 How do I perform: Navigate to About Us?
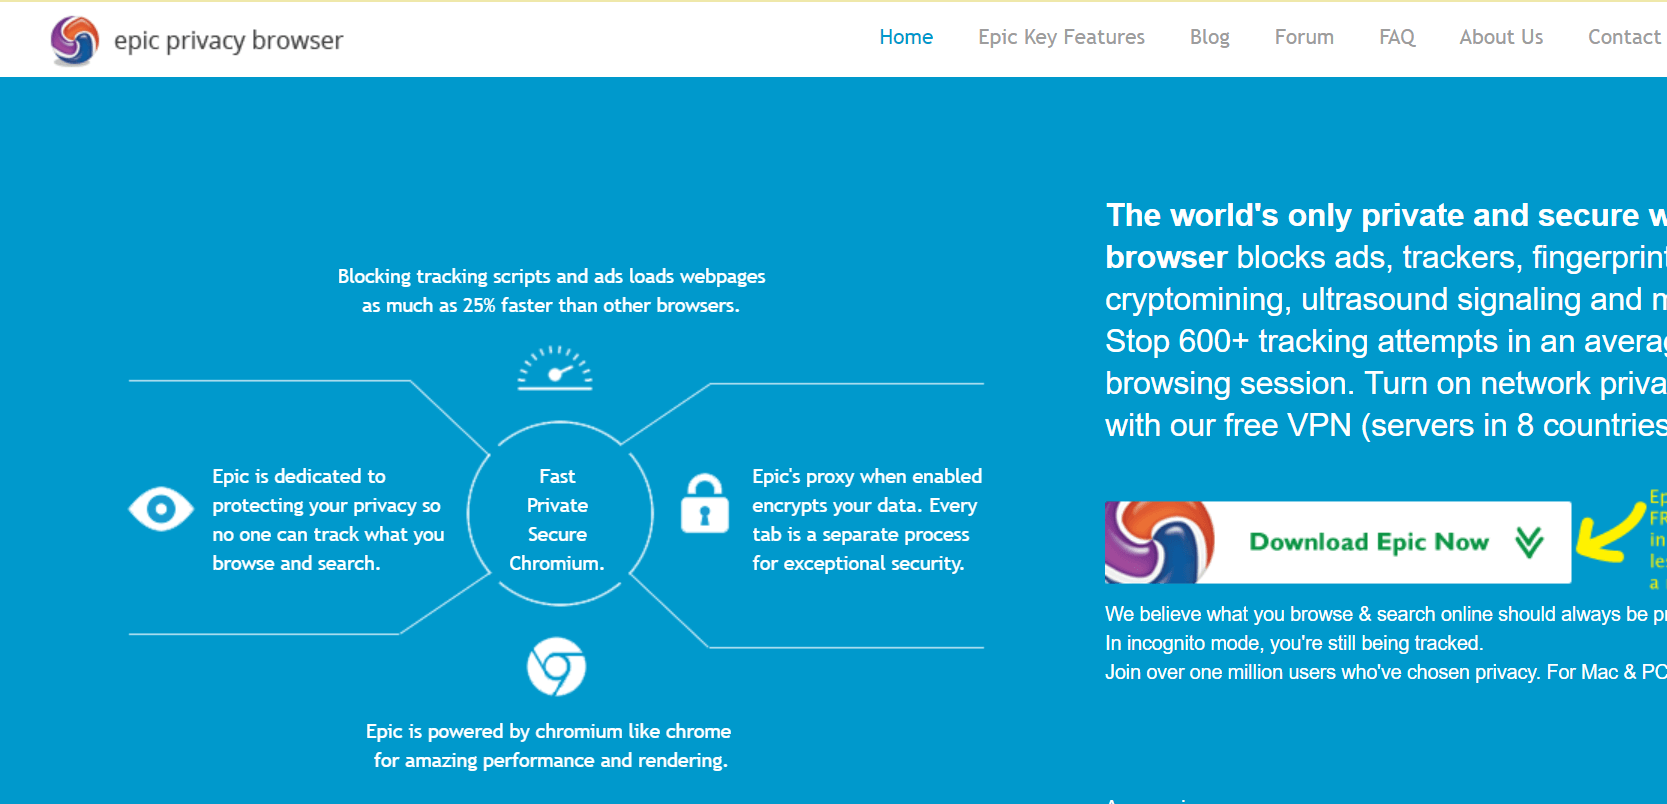pos(1501,37)
